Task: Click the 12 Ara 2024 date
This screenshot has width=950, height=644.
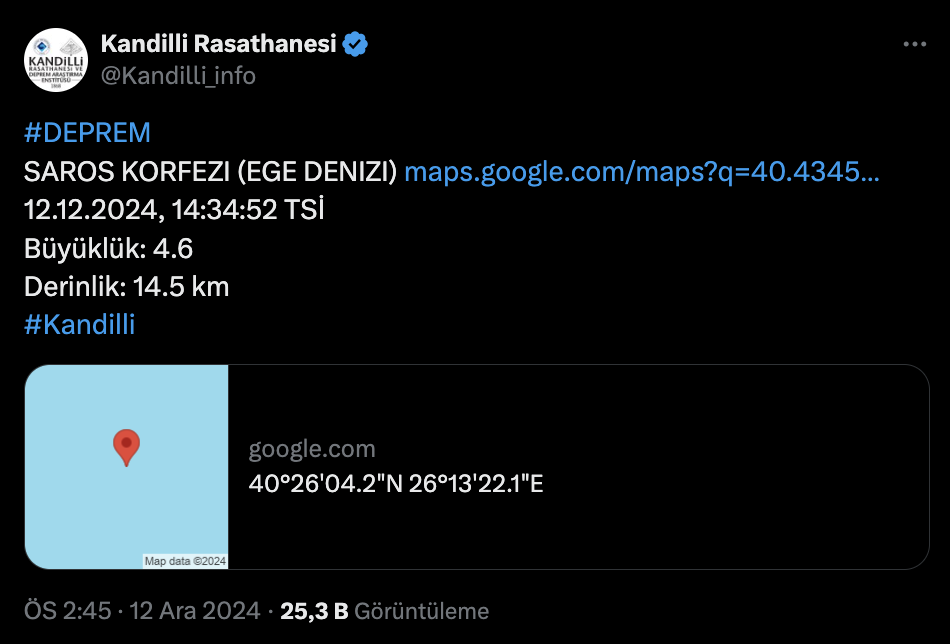Action: (x=194, y=611)
